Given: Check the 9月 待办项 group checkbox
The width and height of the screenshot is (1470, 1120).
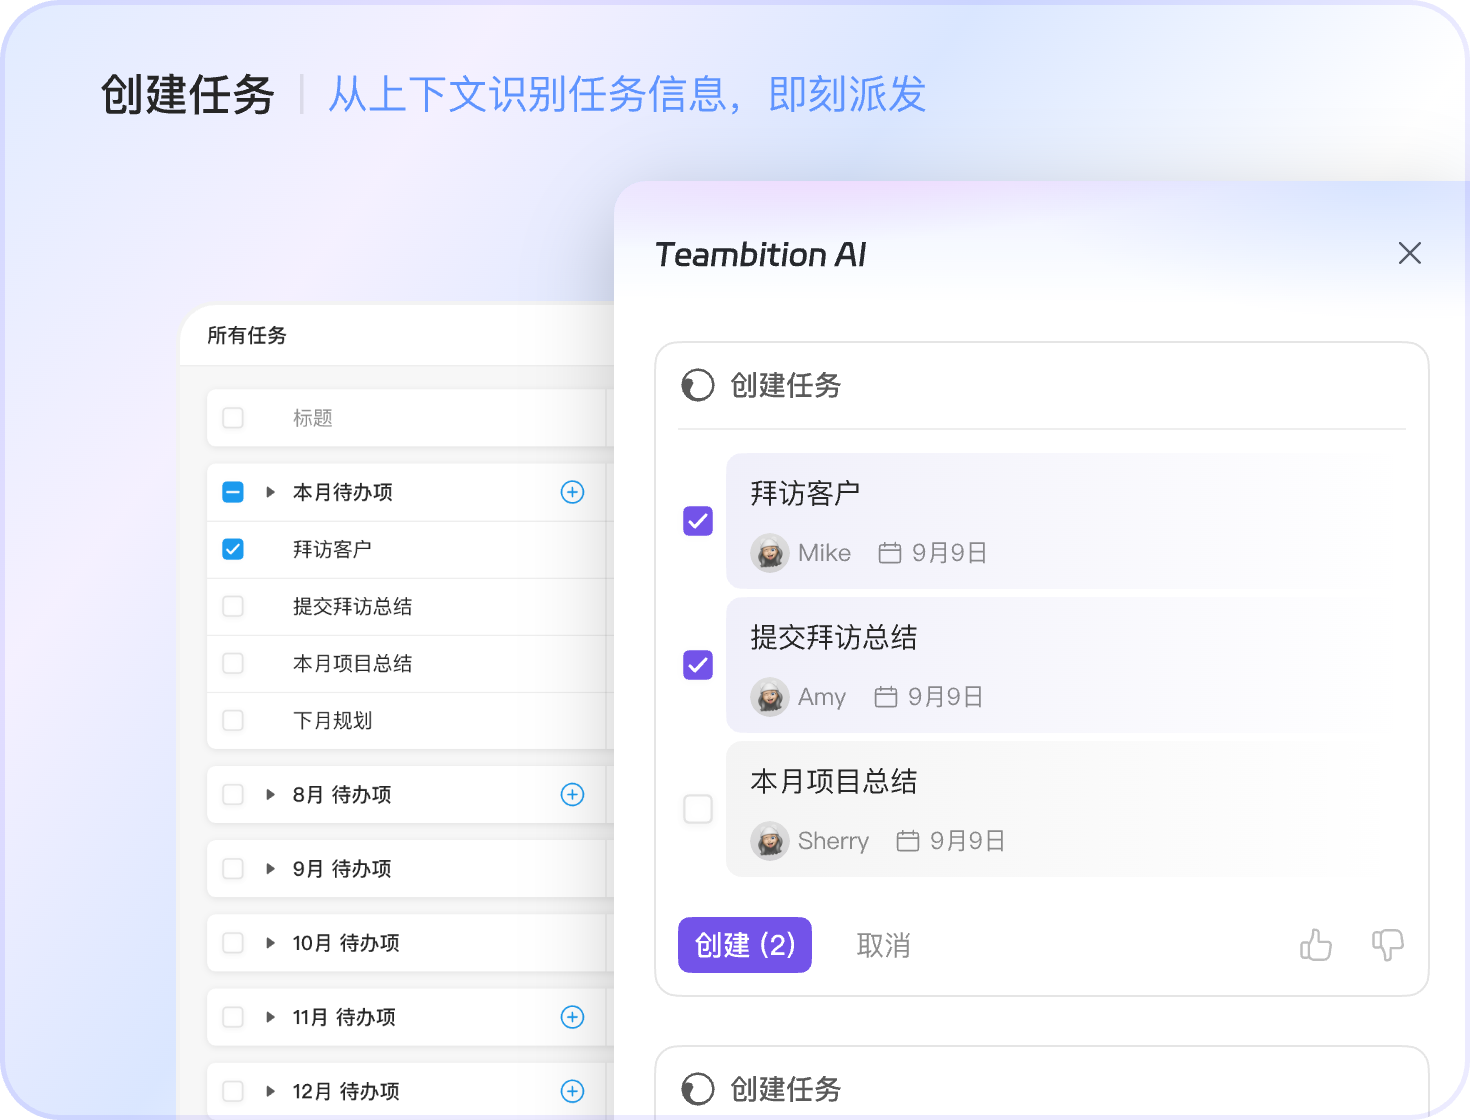Looking at the screenshot, I should (233, 868).
